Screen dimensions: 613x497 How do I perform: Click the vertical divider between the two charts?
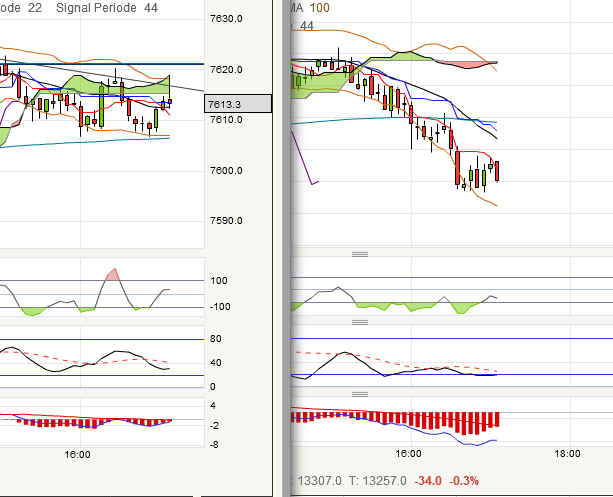pyautogui.click(x=286, y=248)
